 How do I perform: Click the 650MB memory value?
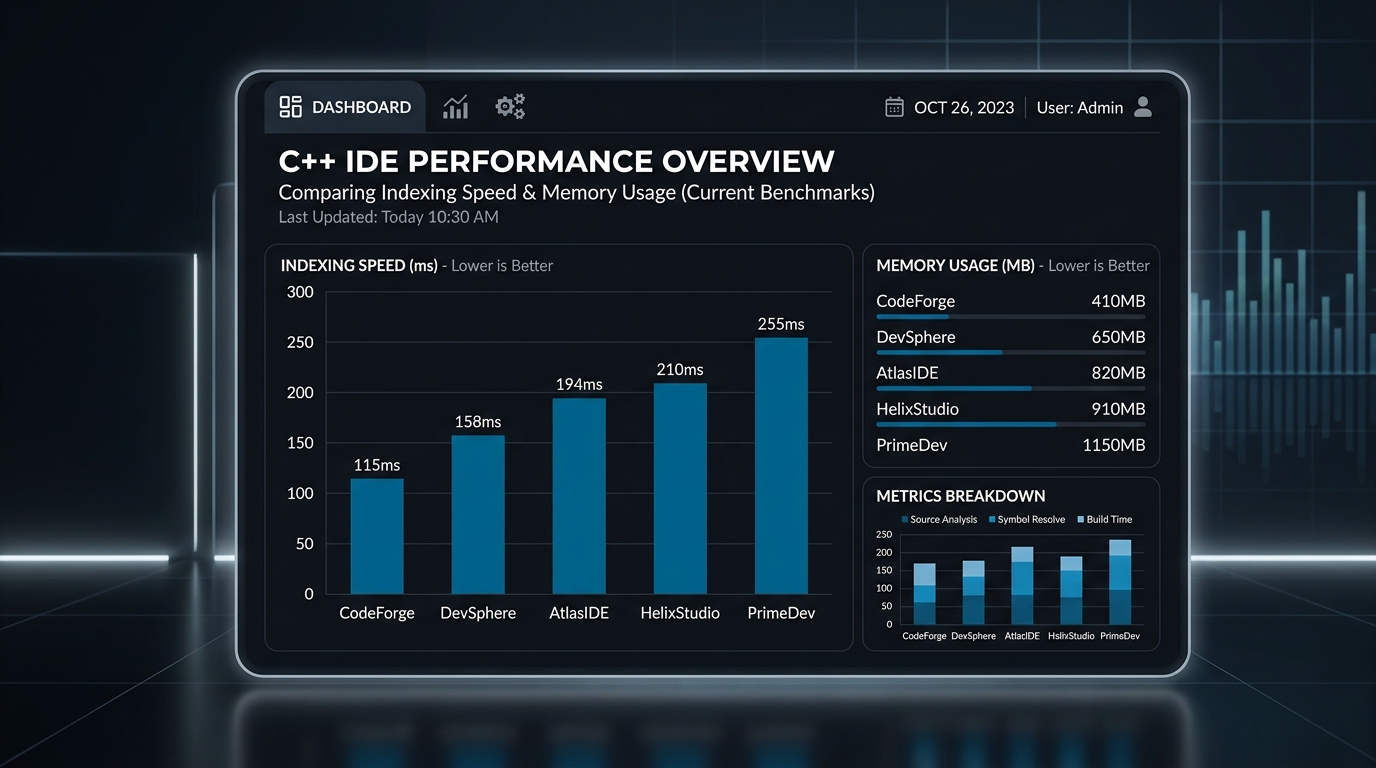click(1118, 337)
